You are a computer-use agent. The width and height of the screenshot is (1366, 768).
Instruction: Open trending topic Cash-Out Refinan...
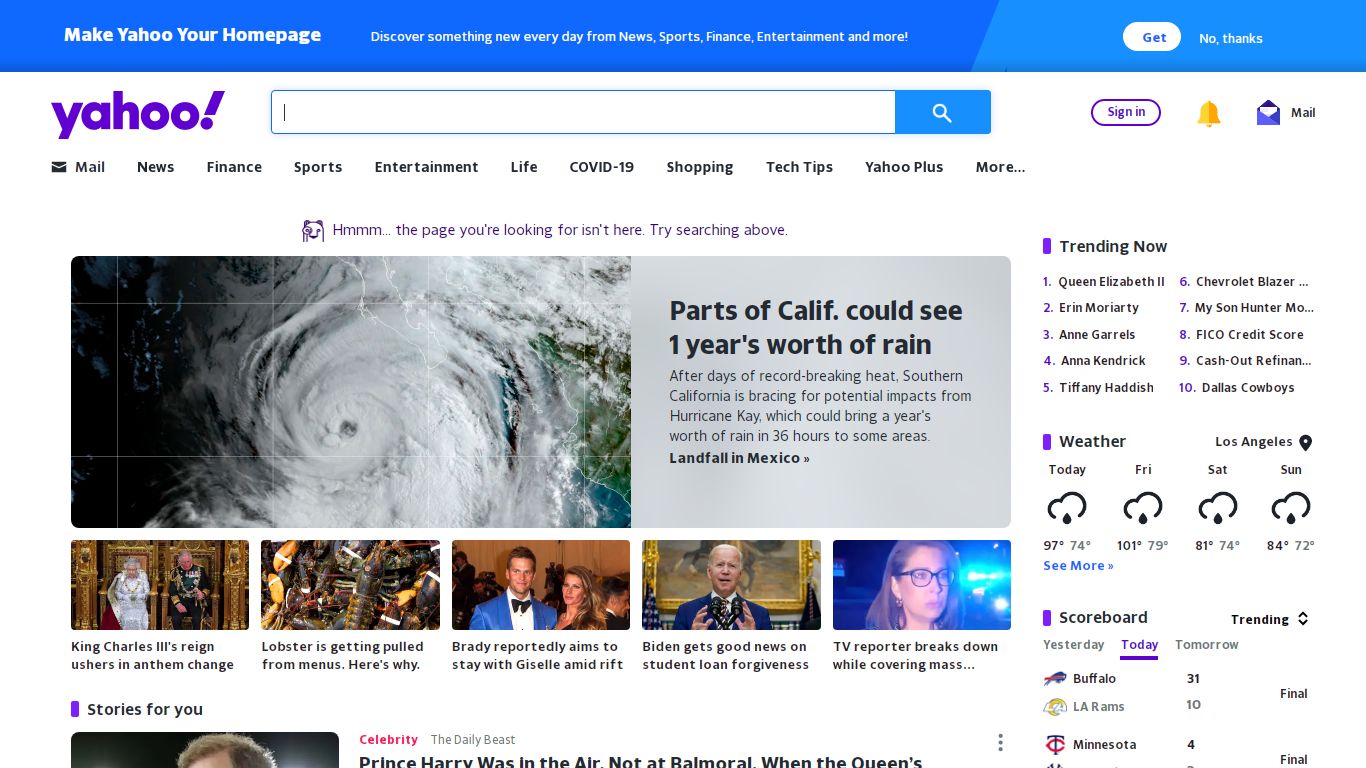1253,361
